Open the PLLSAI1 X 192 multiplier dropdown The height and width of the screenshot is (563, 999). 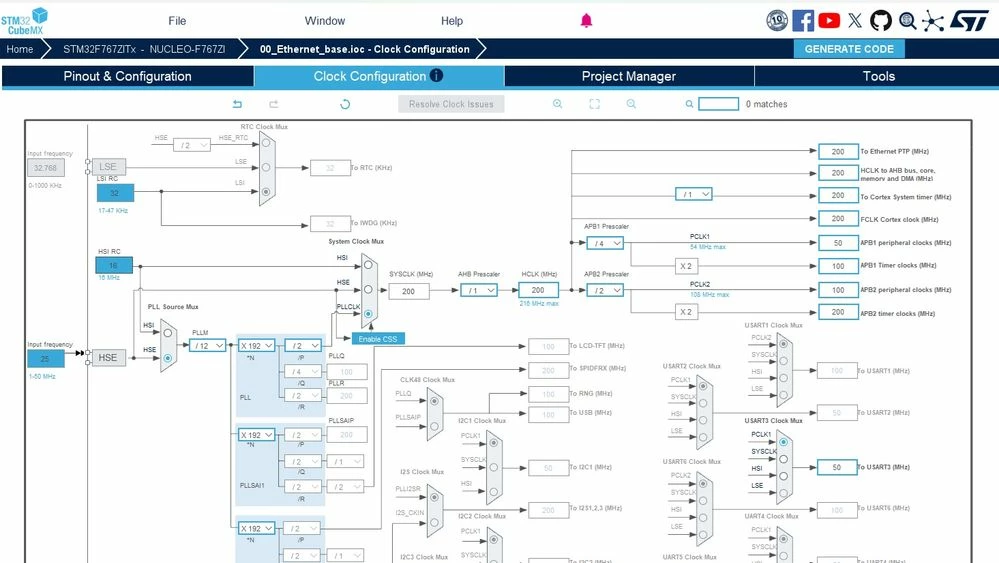tap(256, 435)
